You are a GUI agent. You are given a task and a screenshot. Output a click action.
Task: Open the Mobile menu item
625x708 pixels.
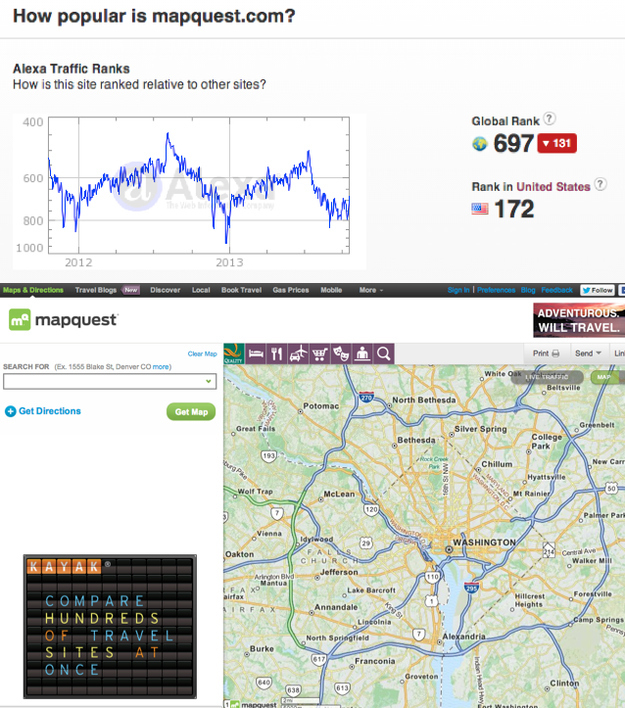[331, 290]
